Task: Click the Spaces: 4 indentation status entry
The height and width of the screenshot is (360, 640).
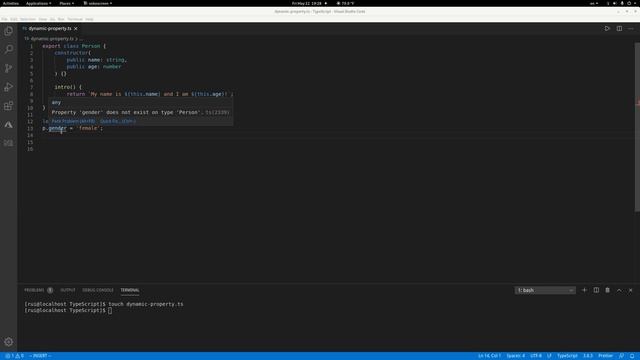Action: 516,356
